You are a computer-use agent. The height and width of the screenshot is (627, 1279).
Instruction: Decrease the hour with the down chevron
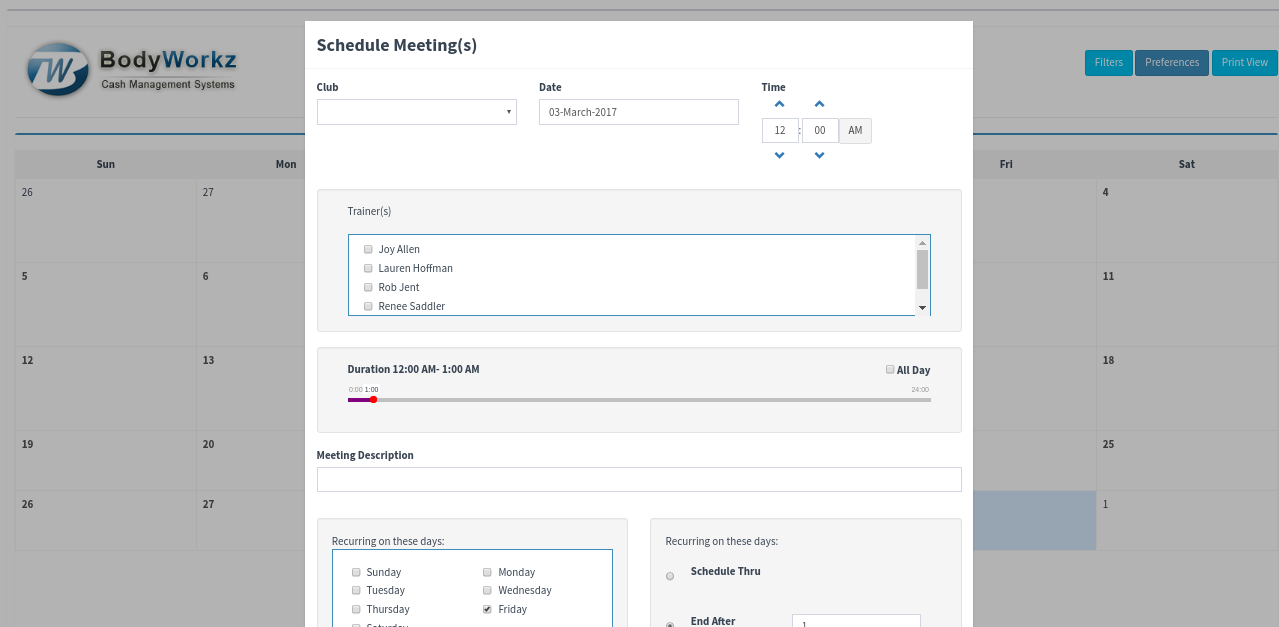[x=780, y=155]
